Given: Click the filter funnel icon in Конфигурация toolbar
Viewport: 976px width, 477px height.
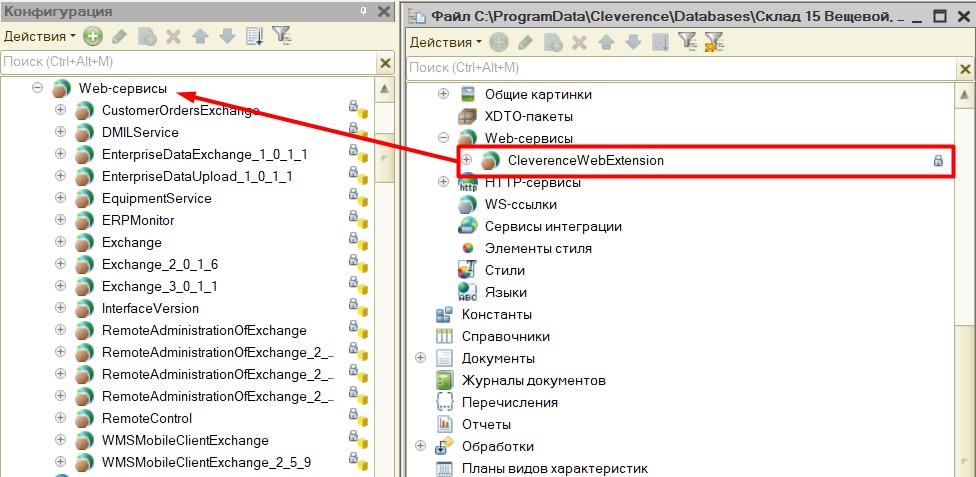Looking at the screenshot, I should (282, 36).
